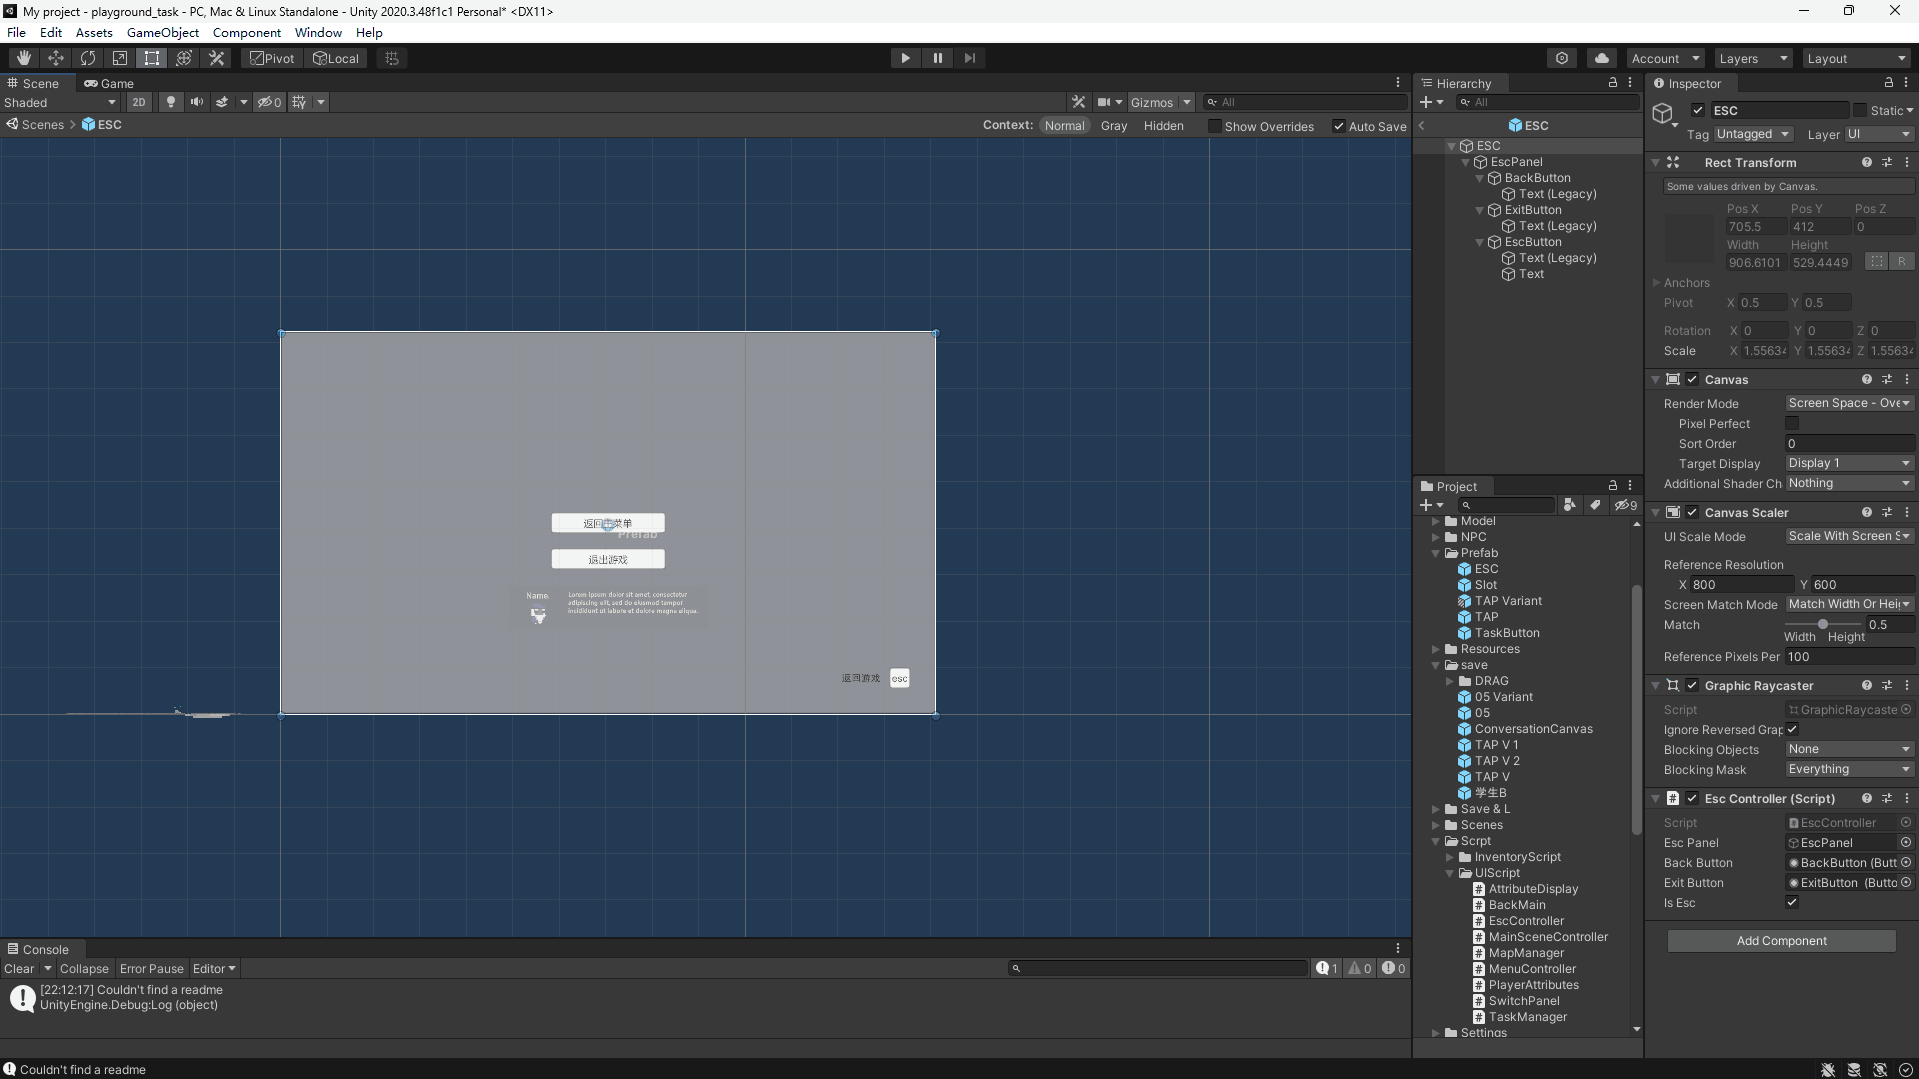Screen dimensions: 1919x1079
Task: Open the Layers dropdown
Action: point(1752,58)
